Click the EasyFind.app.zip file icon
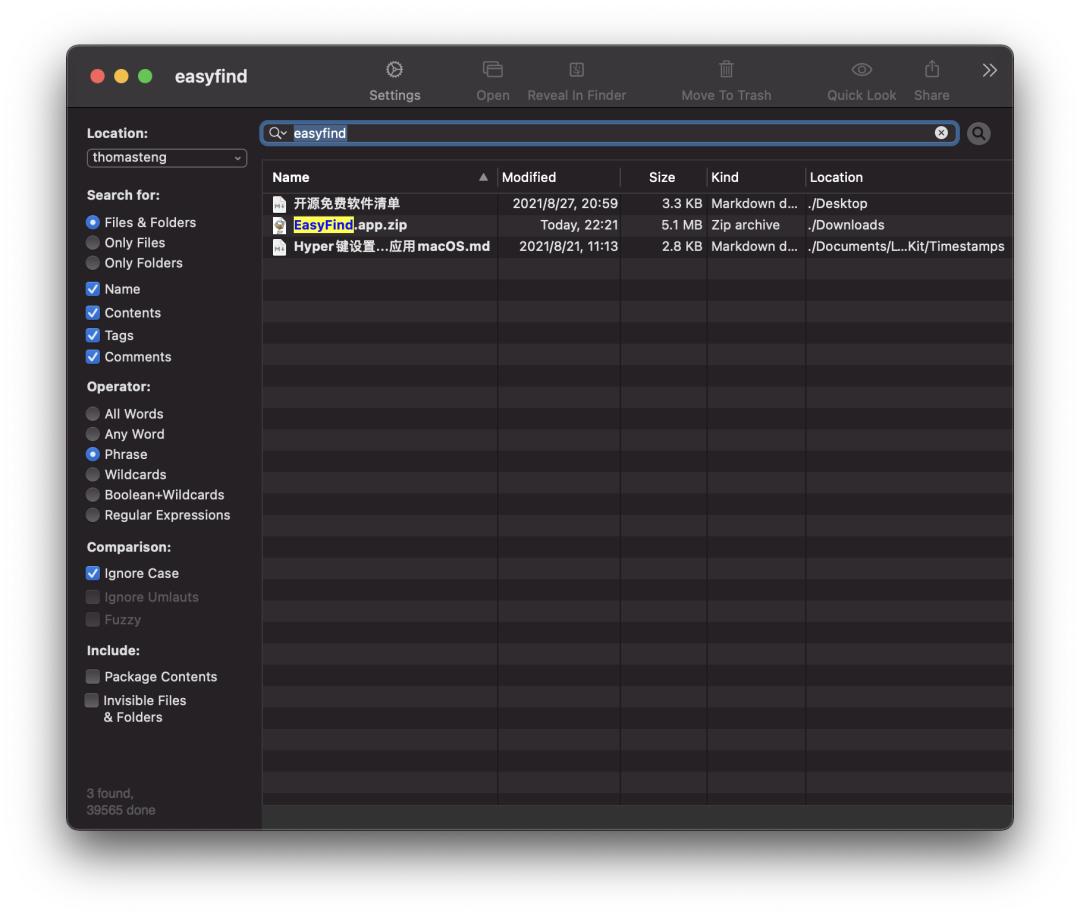Image resolution: width=1080 pixels, height=918 pixels. click(x=279, y=225)
